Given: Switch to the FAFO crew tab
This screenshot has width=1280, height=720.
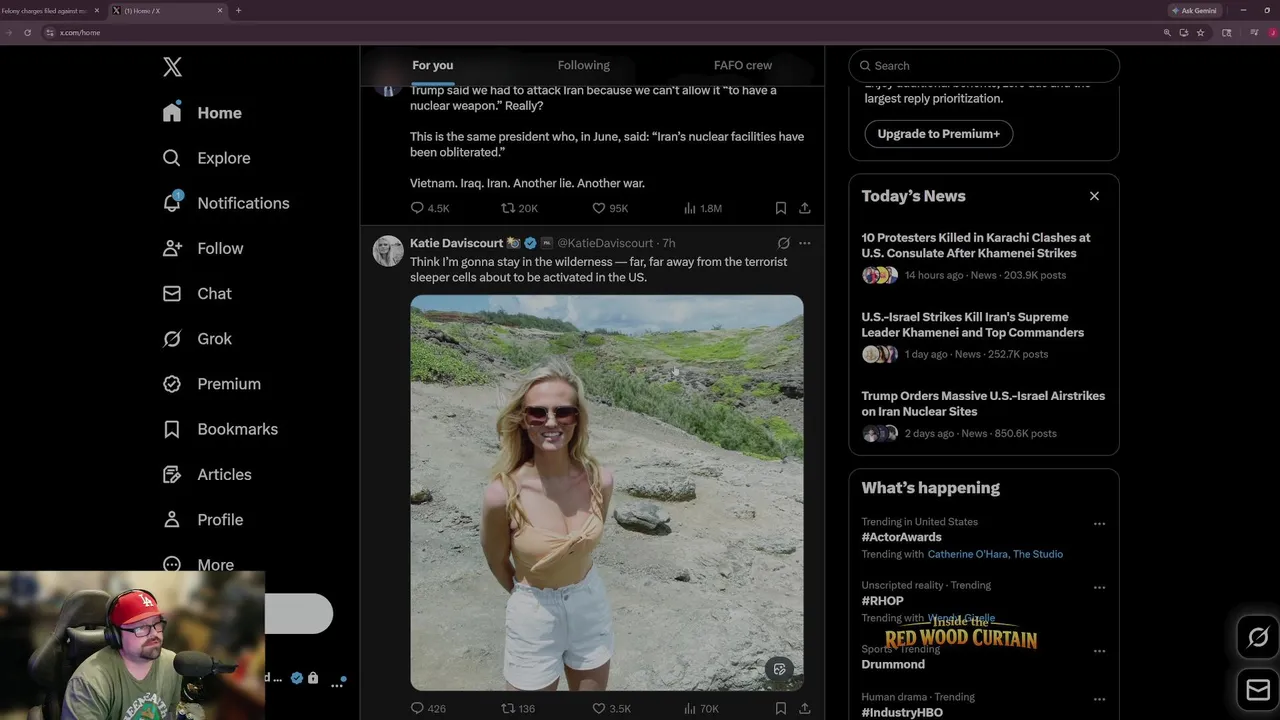Looking at the screenshot, I should [743, 65].
